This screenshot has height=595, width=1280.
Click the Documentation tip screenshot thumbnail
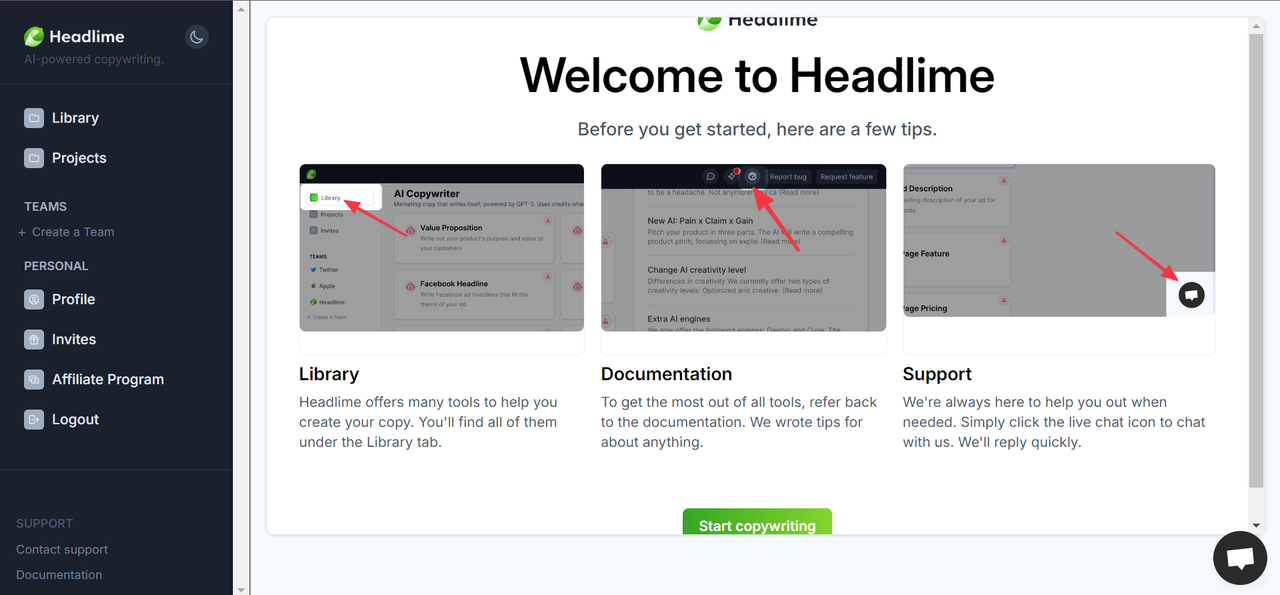coord(743,248)
